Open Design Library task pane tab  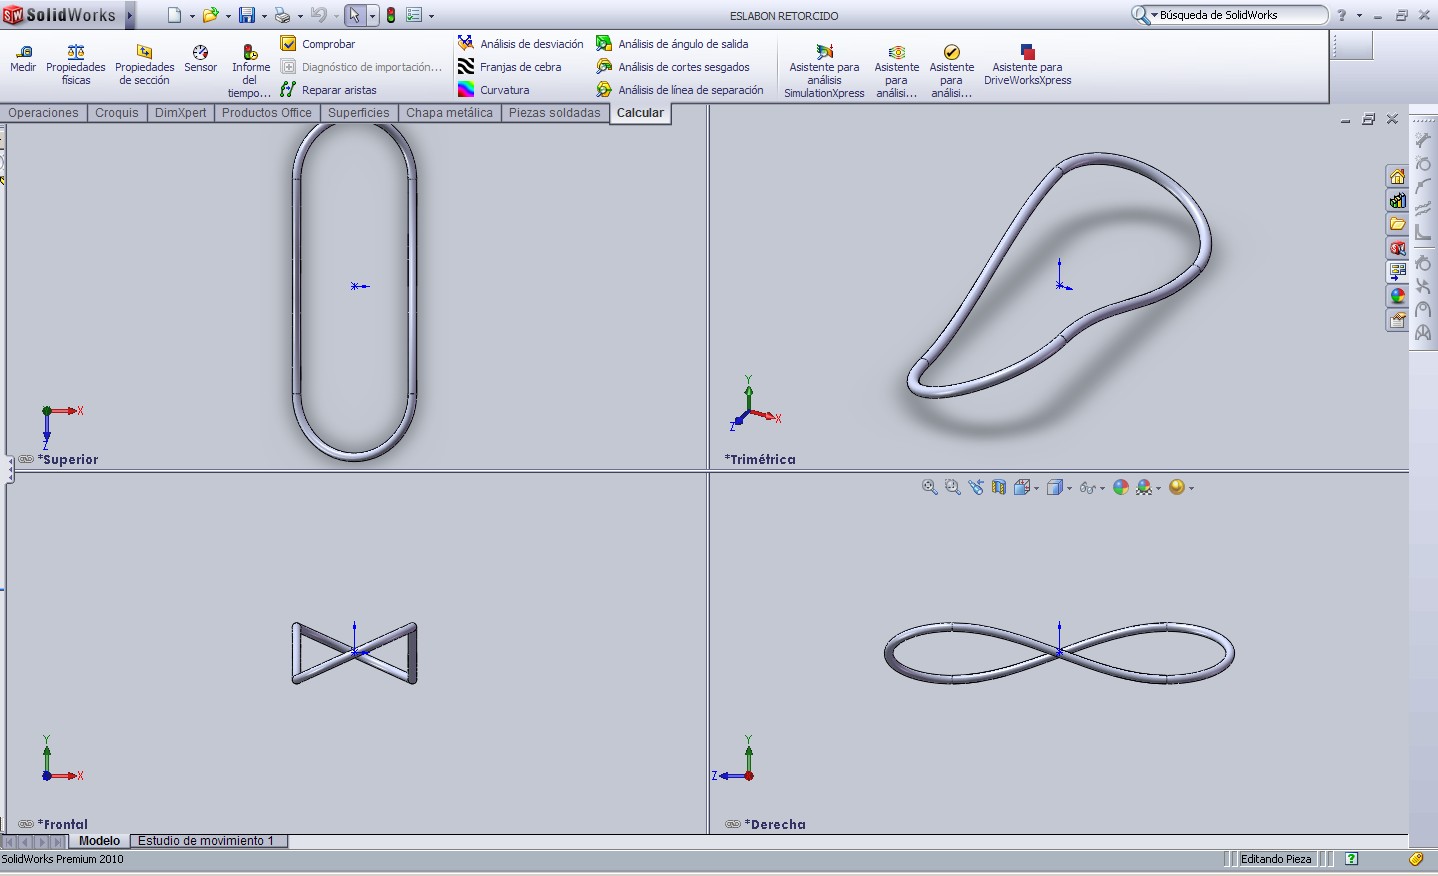1397,200
